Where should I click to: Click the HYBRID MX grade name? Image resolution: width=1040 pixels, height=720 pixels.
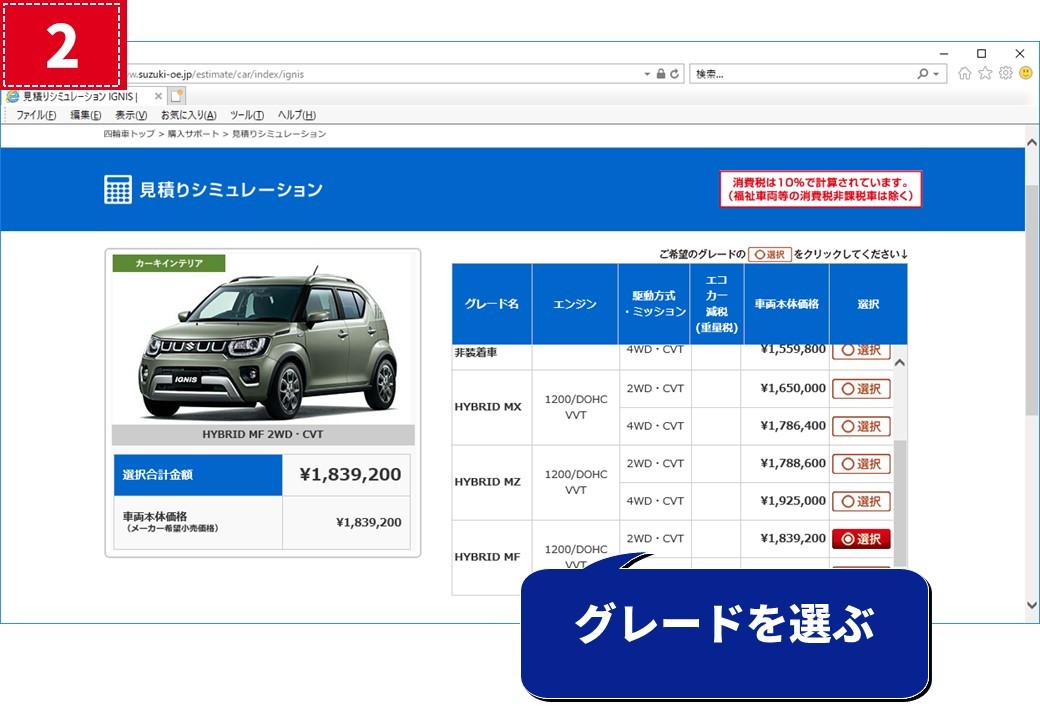tap(488, 407)
